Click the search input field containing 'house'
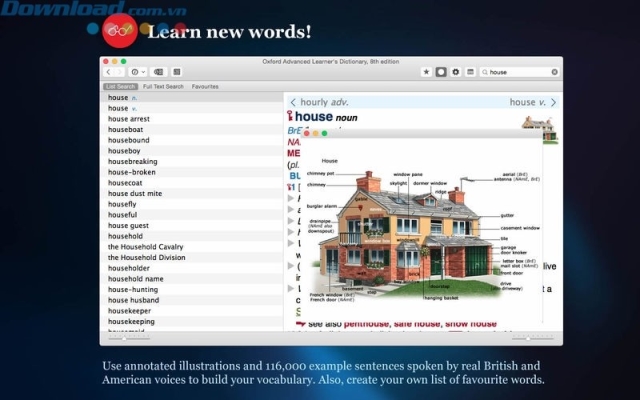Viewport: 640px width, 400px height. (x=518, y=72)
